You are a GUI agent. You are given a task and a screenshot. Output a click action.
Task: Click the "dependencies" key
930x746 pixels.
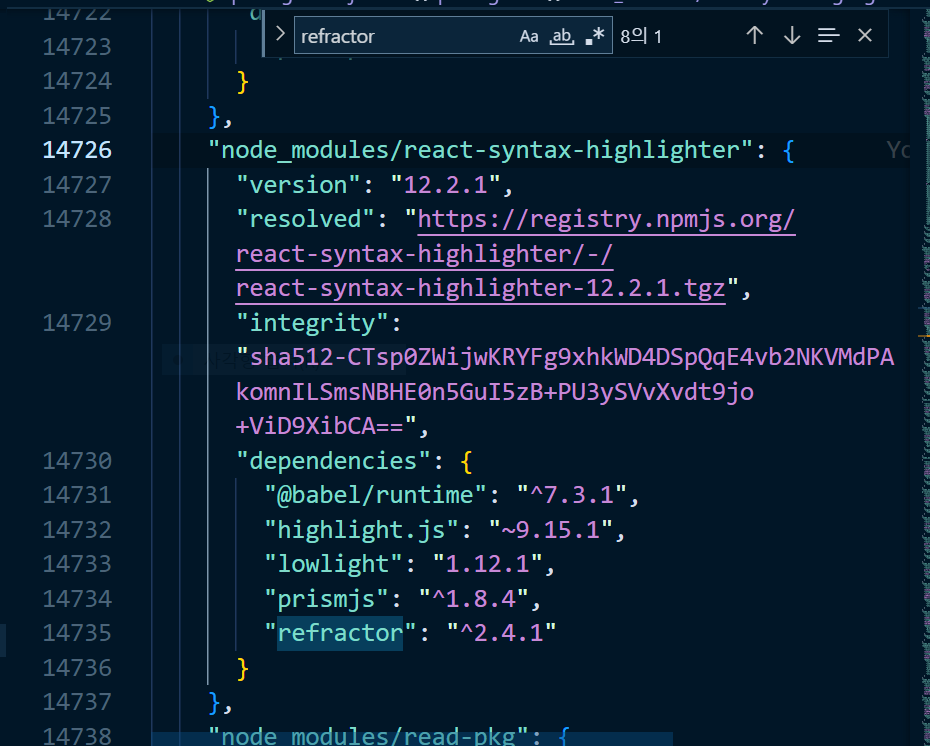pos(333,461)
